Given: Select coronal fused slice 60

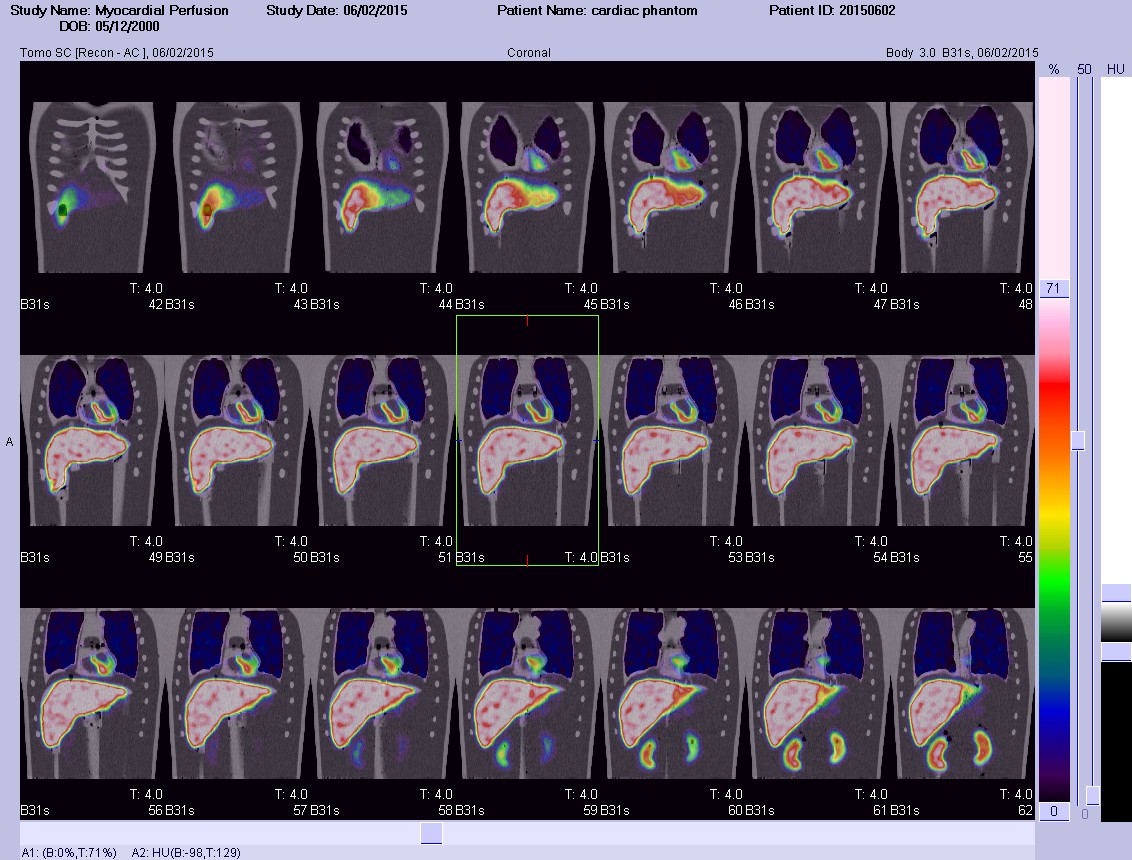Looking at the screenshot, I should [x=672, y=694].
